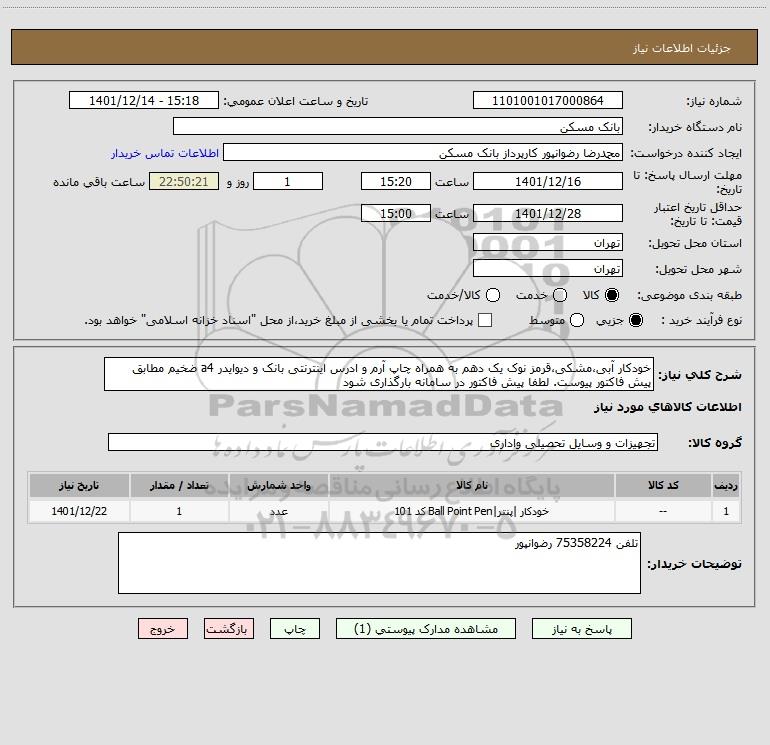This screenshot has height=745, width=770.
Task: Click the تاریخ نیاز column header
Action: [79, 485]
